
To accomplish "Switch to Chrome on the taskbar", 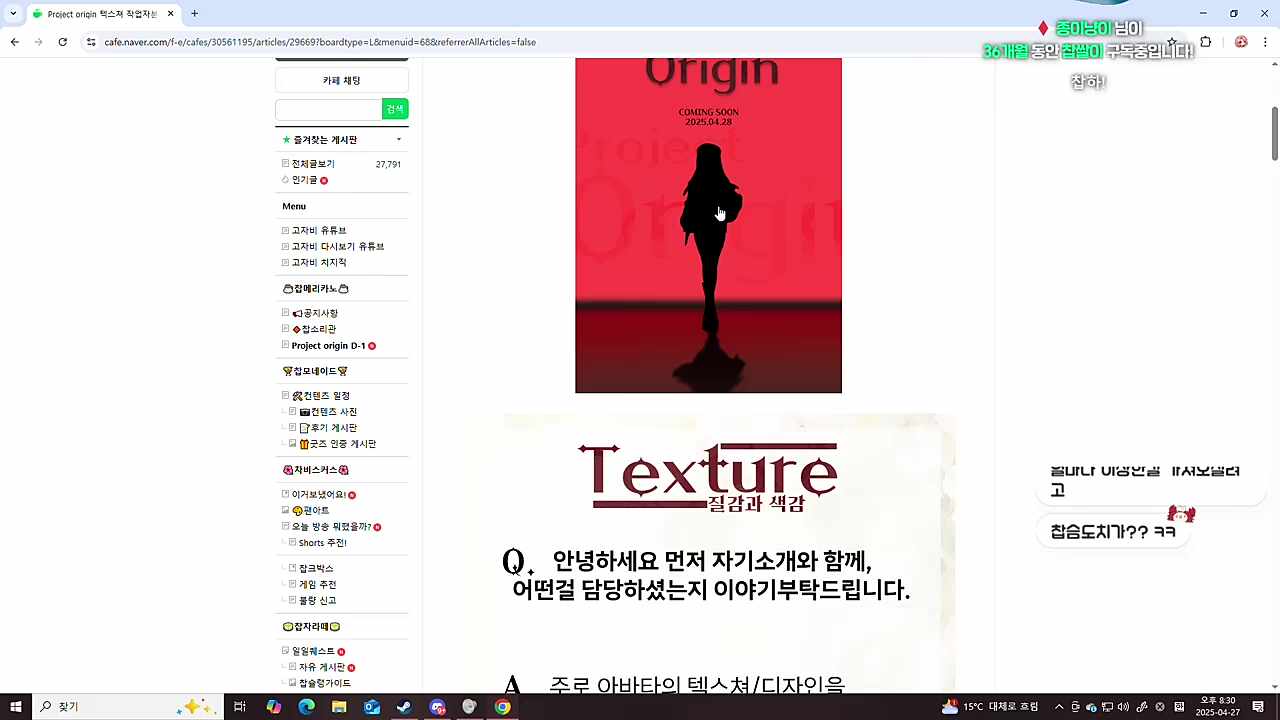I will point(502,707).
